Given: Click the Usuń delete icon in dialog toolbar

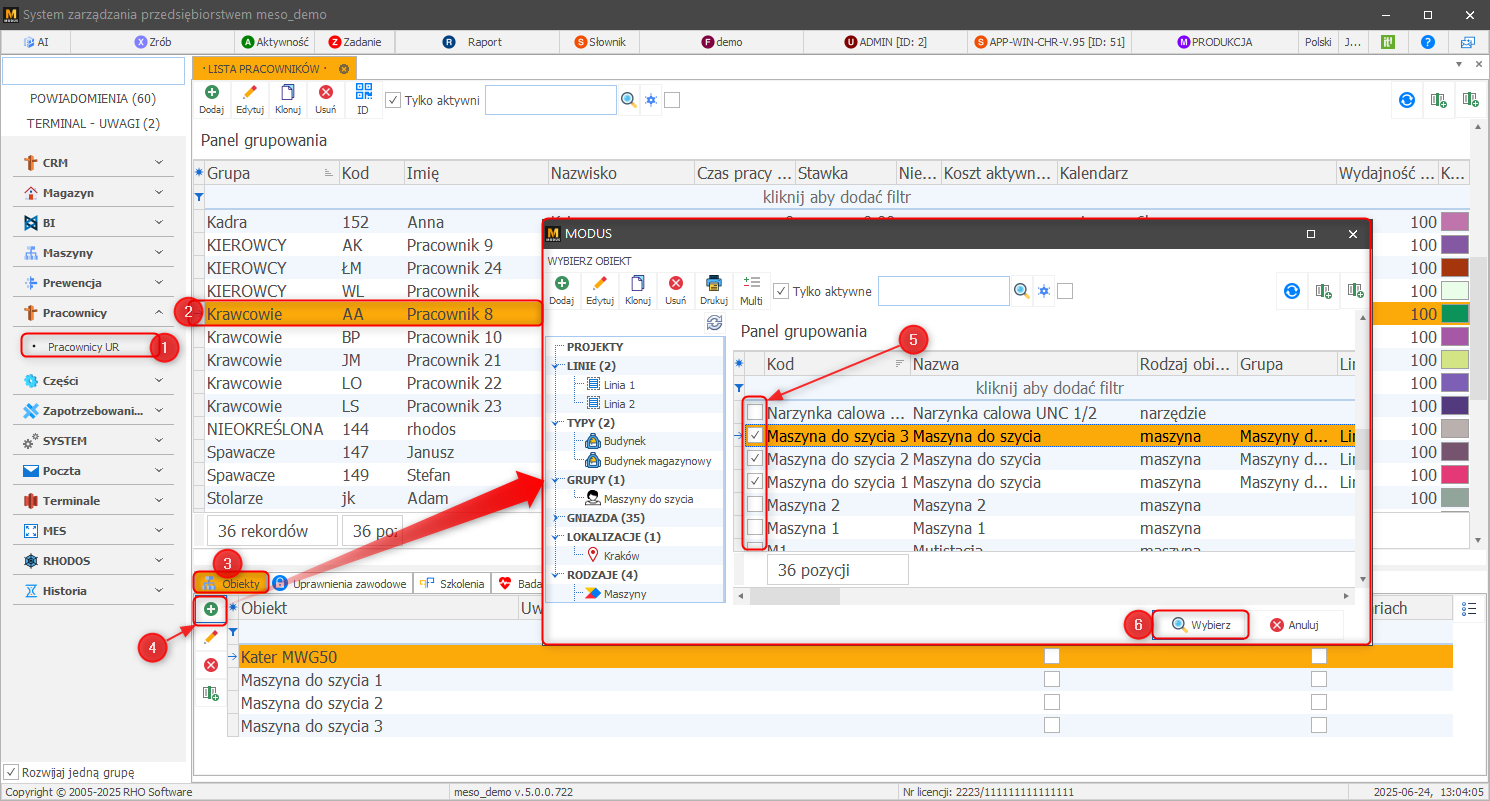Looking at the screenshot, I should 676,284.
